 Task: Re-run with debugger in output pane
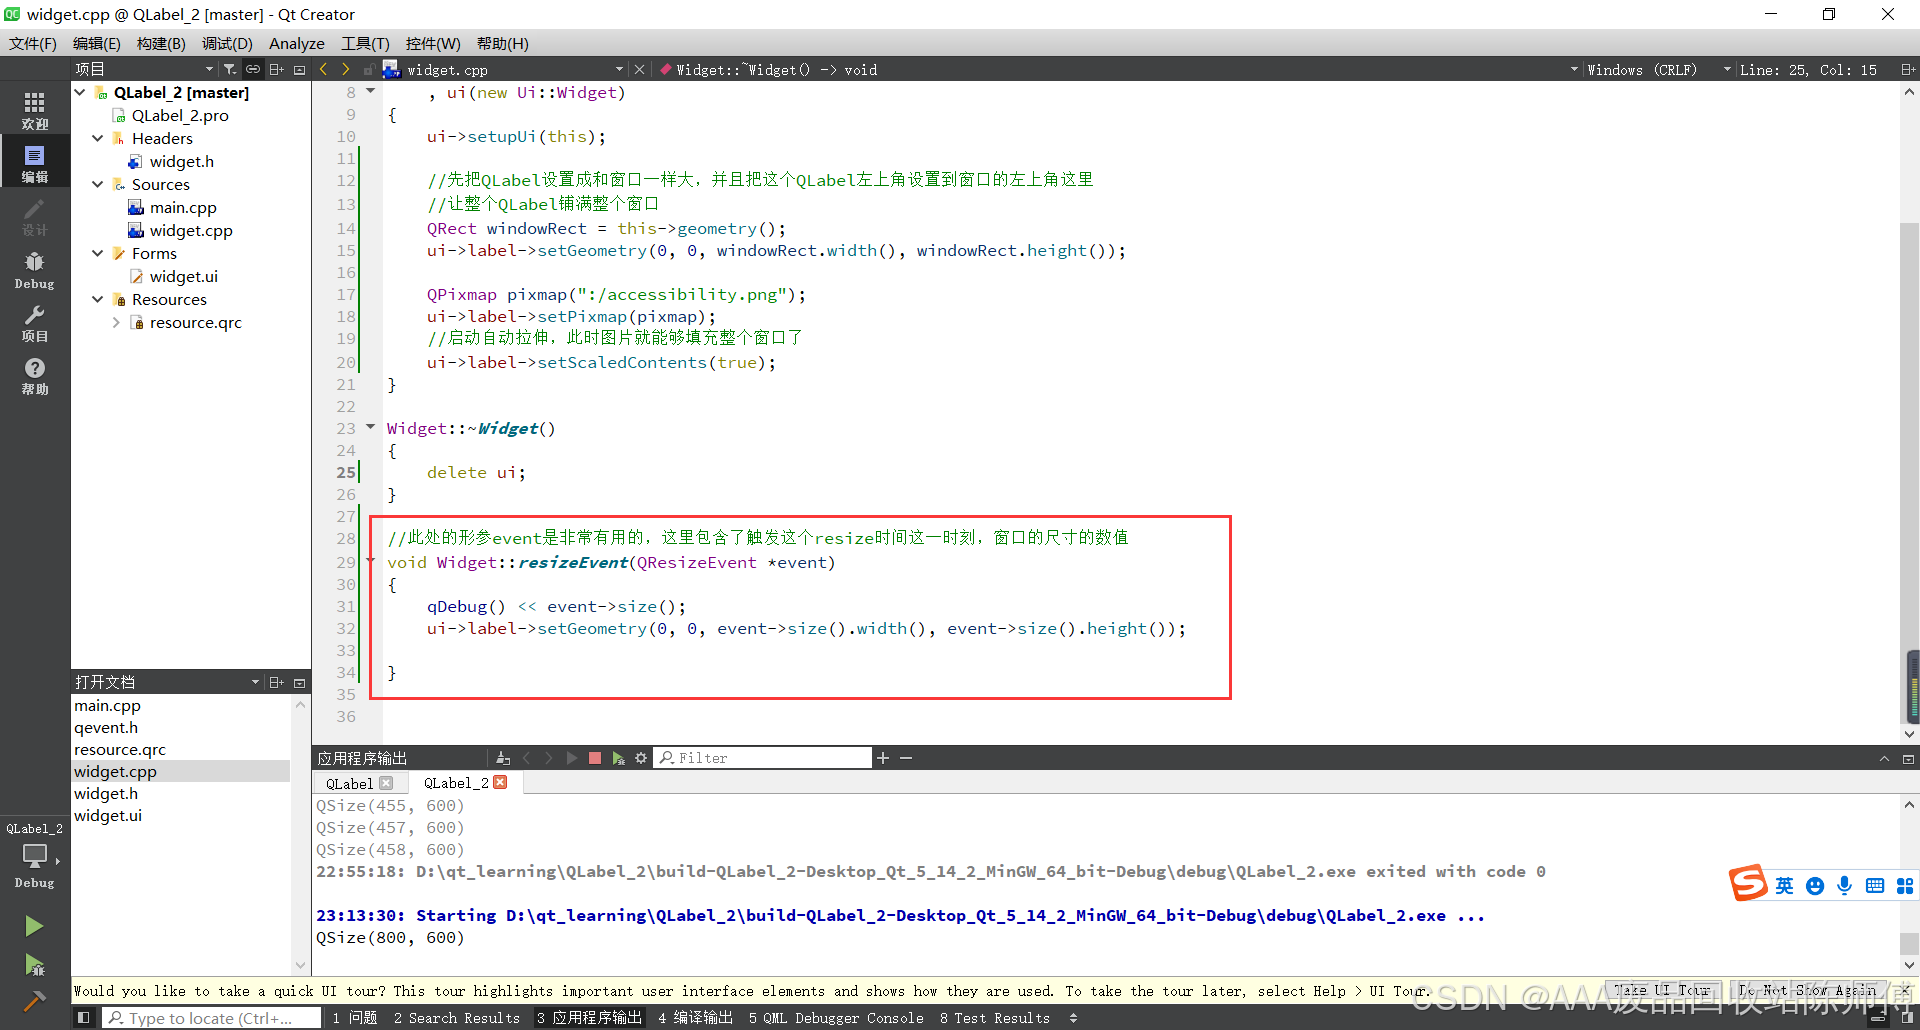pyautogui.click(x=618, y=758)
